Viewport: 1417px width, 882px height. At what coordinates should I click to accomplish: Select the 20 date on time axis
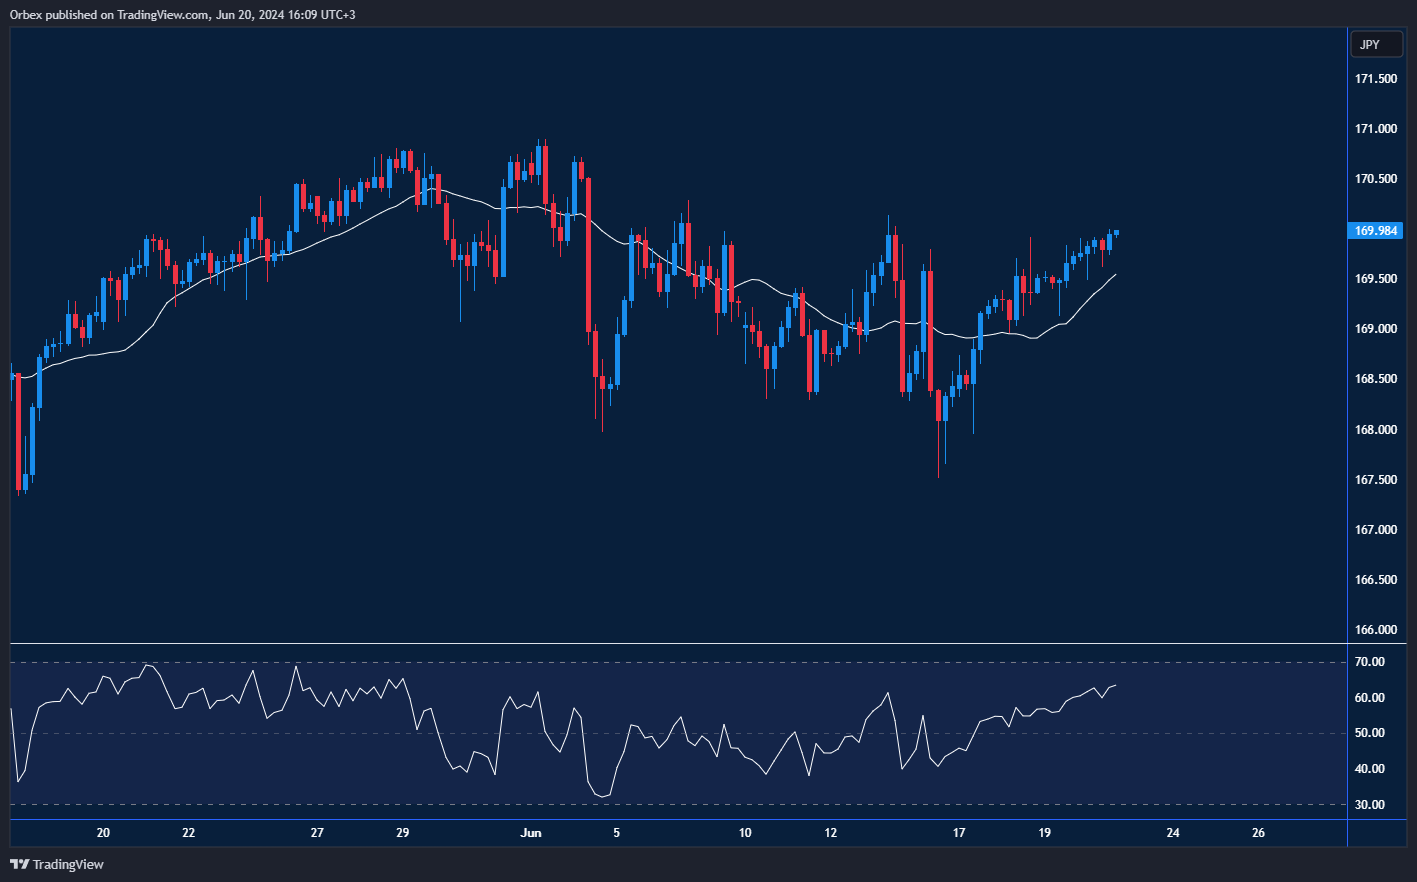[103, 833]
